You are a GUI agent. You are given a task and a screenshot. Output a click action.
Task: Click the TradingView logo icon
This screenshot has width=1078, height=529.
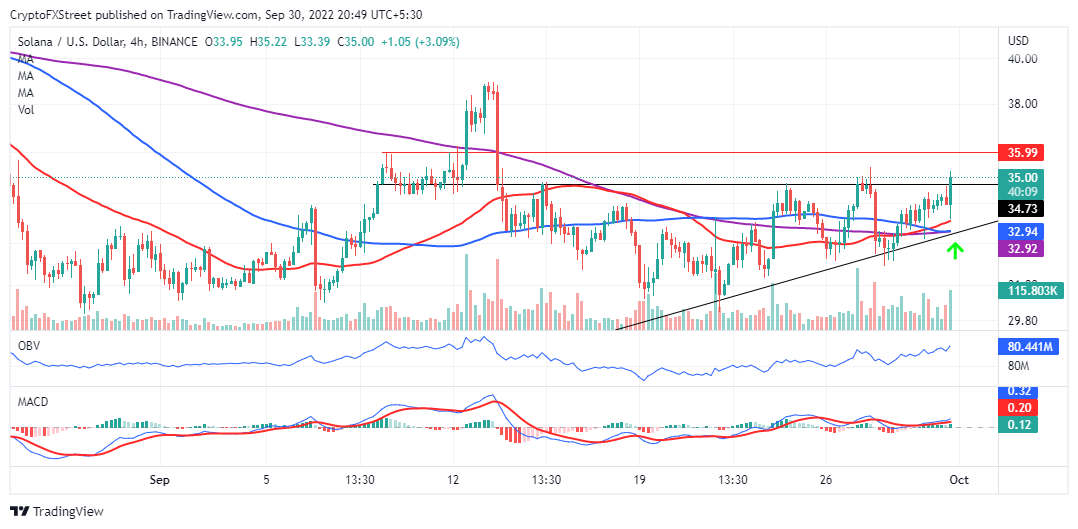pos(19,512)
